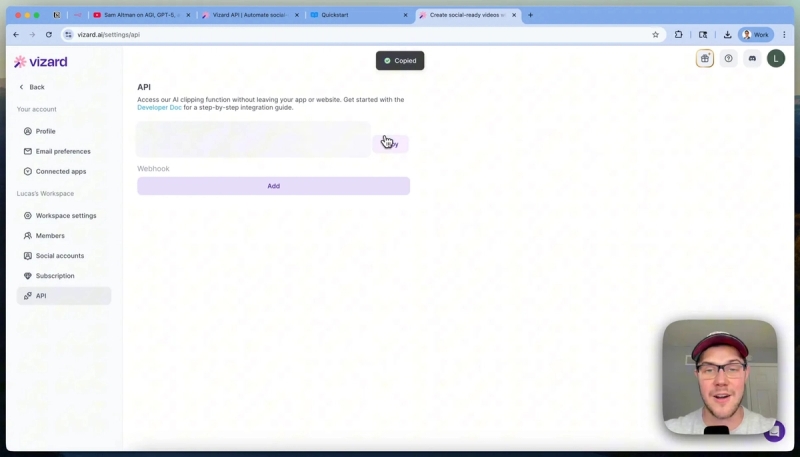Click the Connected apps icon
The image size is (800, 457).
[x=28, y=171]
